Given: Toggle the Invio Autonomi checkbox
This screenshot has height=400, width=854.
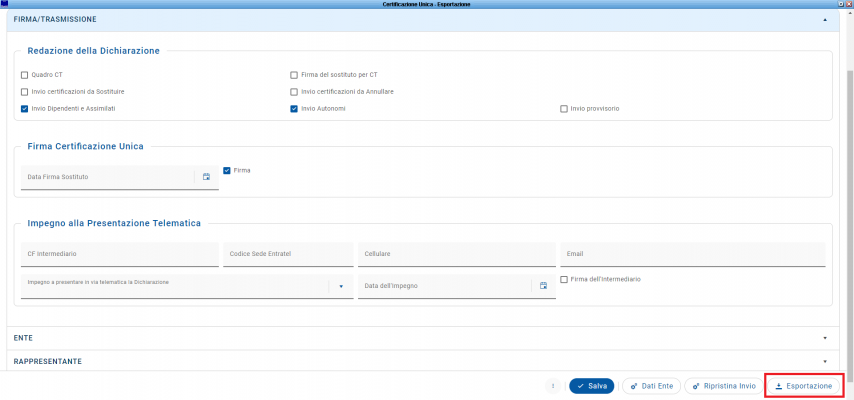Looking at the screenshot, I should click(x=294, y=108).
